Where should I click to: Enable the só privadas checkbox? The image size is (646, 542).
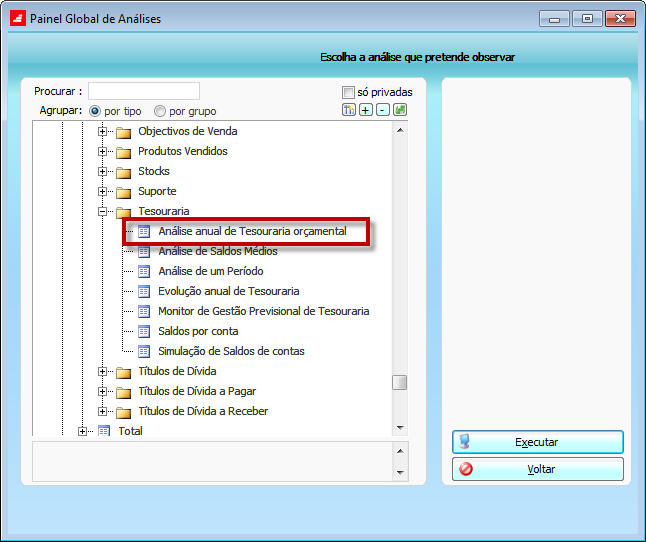[348, 92]
